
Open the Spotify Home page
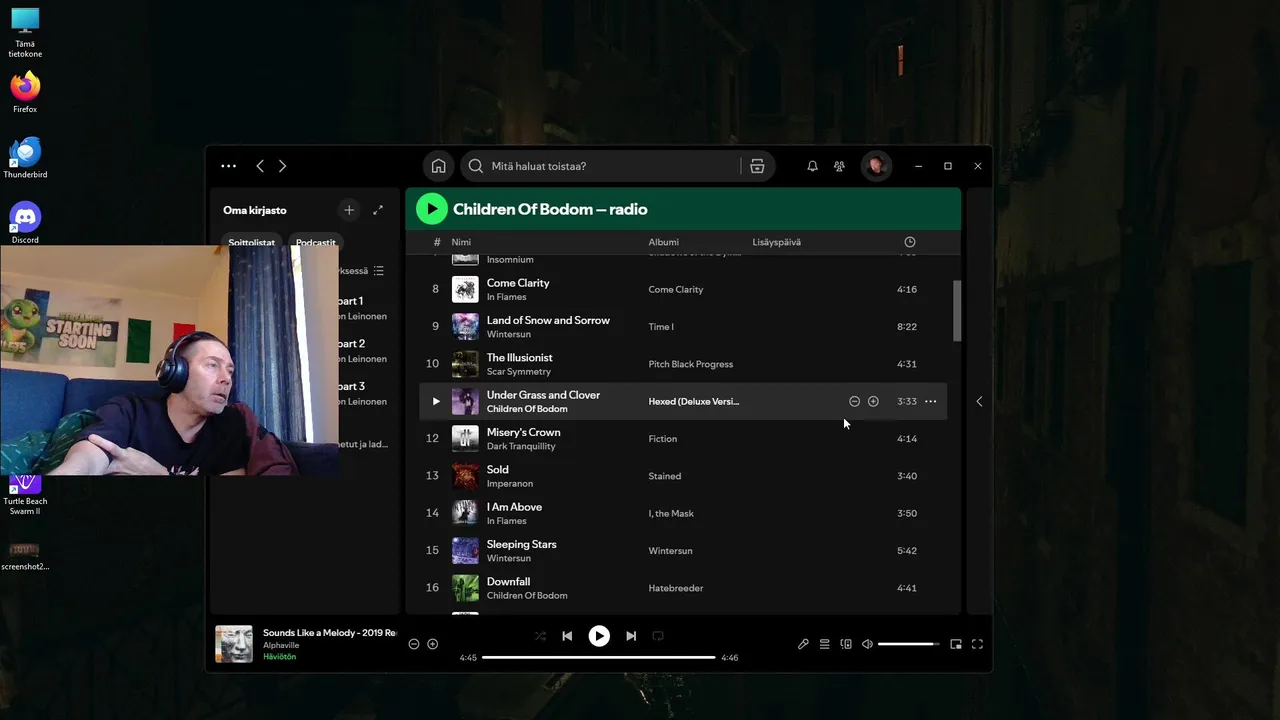click(438, 166)
